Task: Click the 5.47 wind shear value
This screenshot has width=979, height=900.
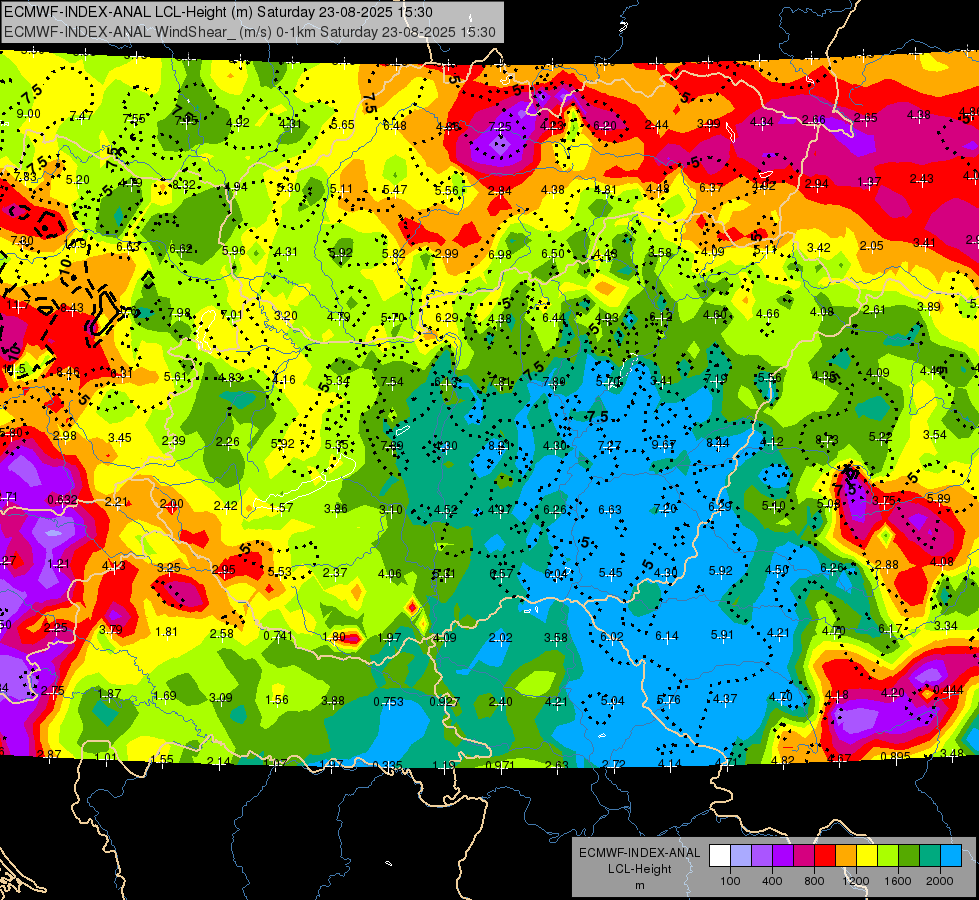Action: pyautogui.click(x=395, y=190)
